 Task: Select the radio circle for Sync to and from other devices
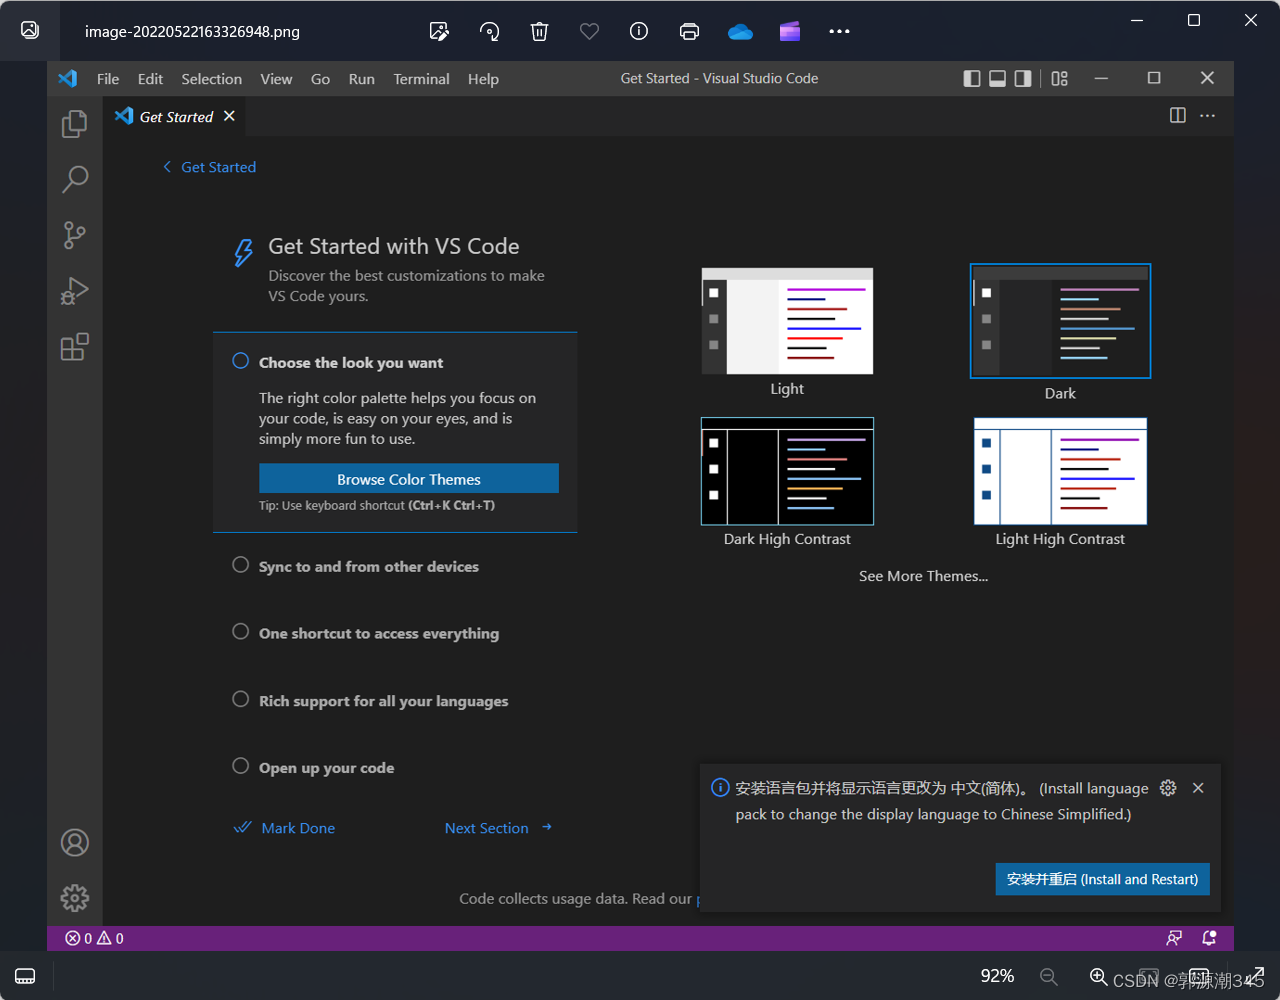[240, 564]
